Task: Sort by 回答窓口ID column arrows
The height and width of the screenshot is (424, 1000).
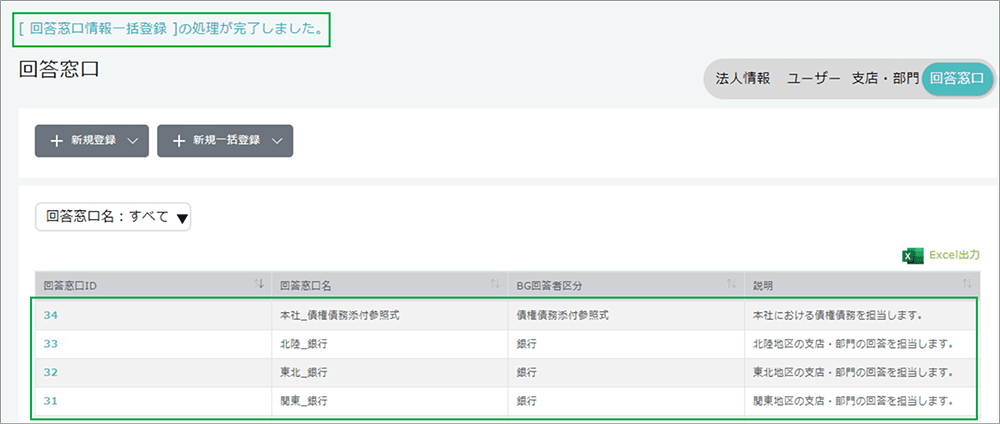Action: pyautogui.click(x=259, y=285)
